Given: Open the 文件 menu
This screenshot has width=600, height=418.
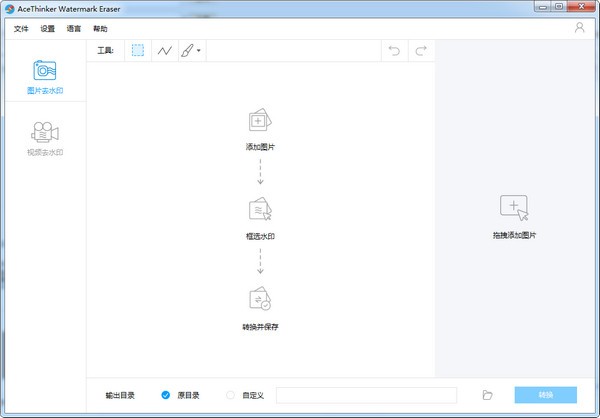Looking at the screenshot, I should [x=22, y=29].
